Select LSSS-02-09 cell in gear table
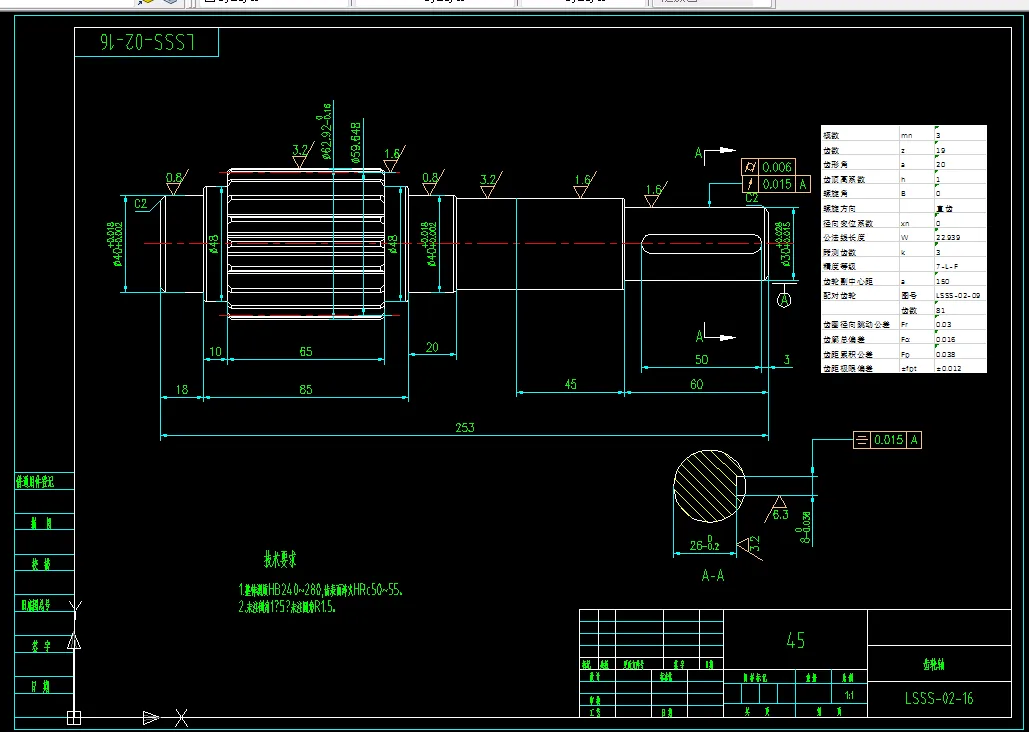The image size is (1029, 732). pyautogui.click(x=957, y=296)
